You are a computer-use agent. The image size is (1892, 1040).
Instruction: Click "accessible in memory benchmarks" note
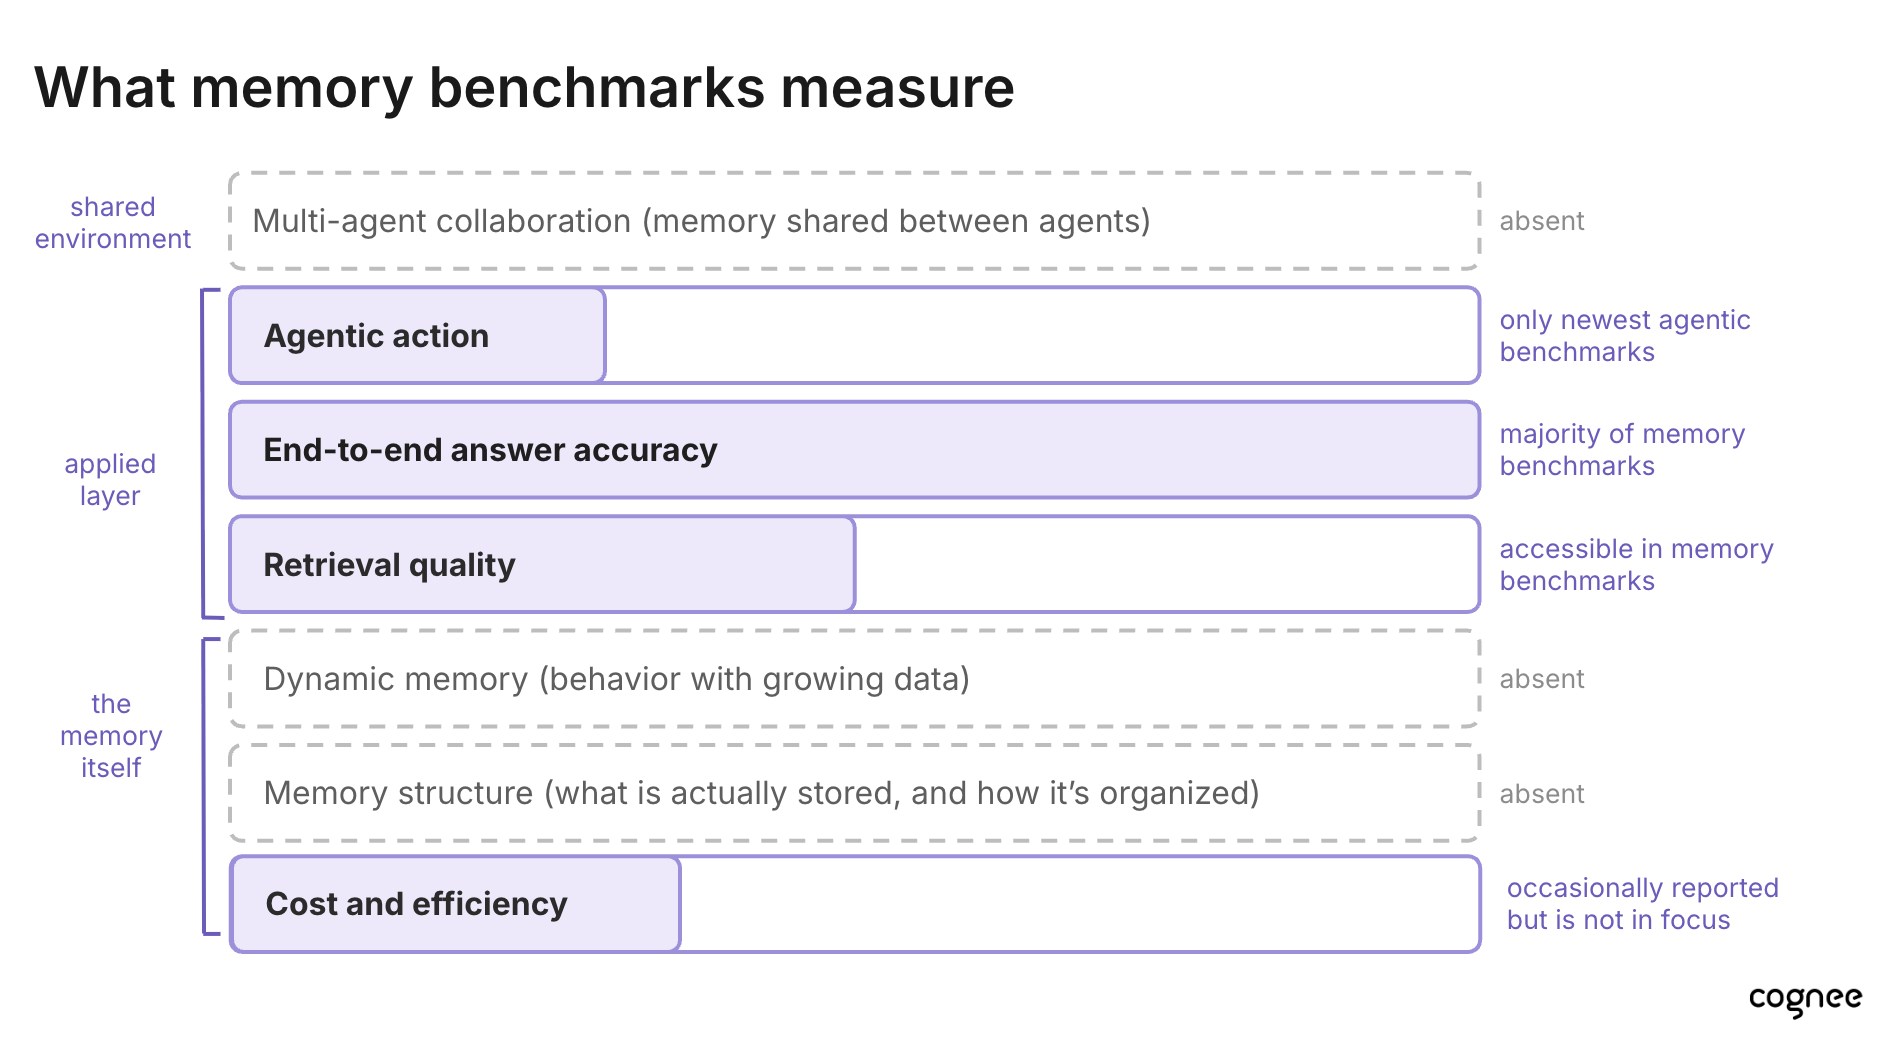click(x=1636, y=565)
